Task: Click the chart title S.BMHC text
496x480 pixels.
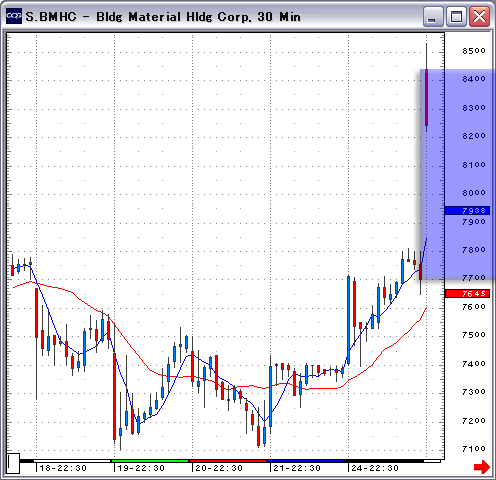Action: [51, 17]
